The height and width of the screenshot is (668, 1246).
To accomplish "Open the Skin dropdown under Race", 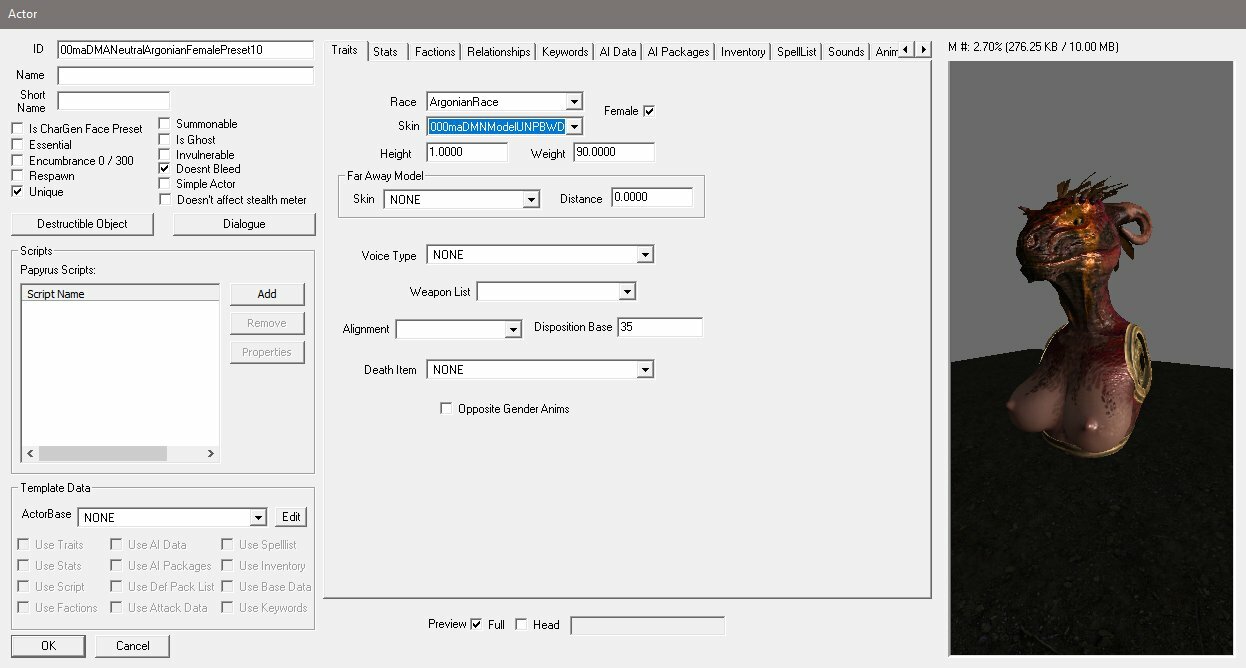I will pos(573,127).
